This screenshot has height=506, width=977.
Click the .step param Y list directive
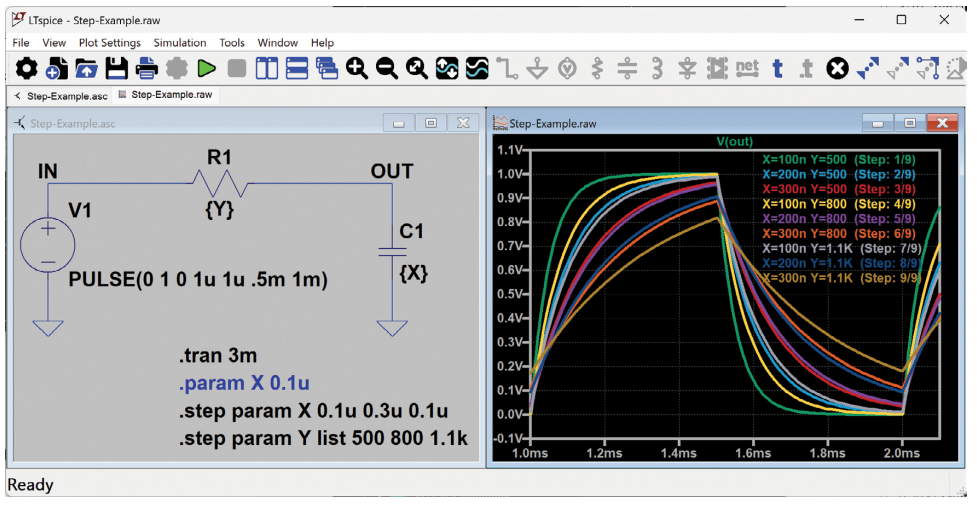click(x=323, y=439)
